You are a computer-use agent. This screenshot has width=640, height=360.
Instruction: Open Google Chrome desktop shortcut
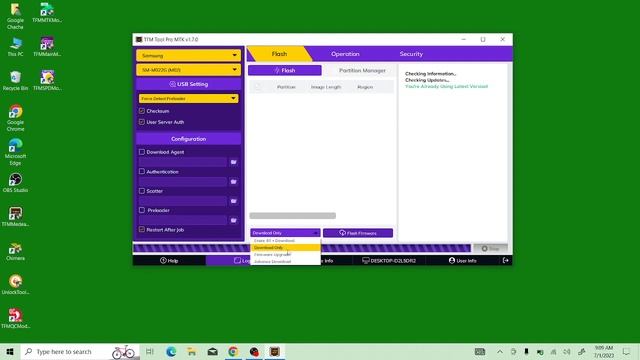tap(15, 118)
